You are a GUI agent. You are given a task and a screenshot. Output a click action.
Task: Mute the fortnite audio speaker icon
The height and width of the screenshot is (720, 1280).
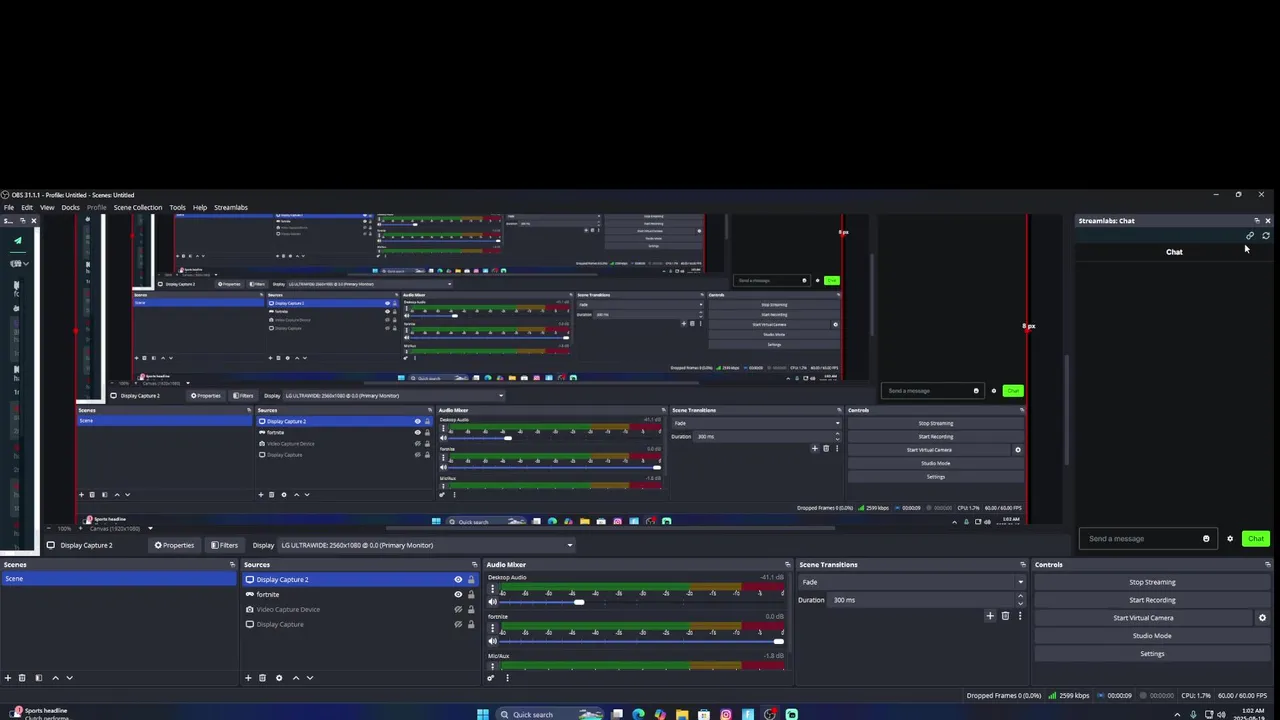[492, 641]
